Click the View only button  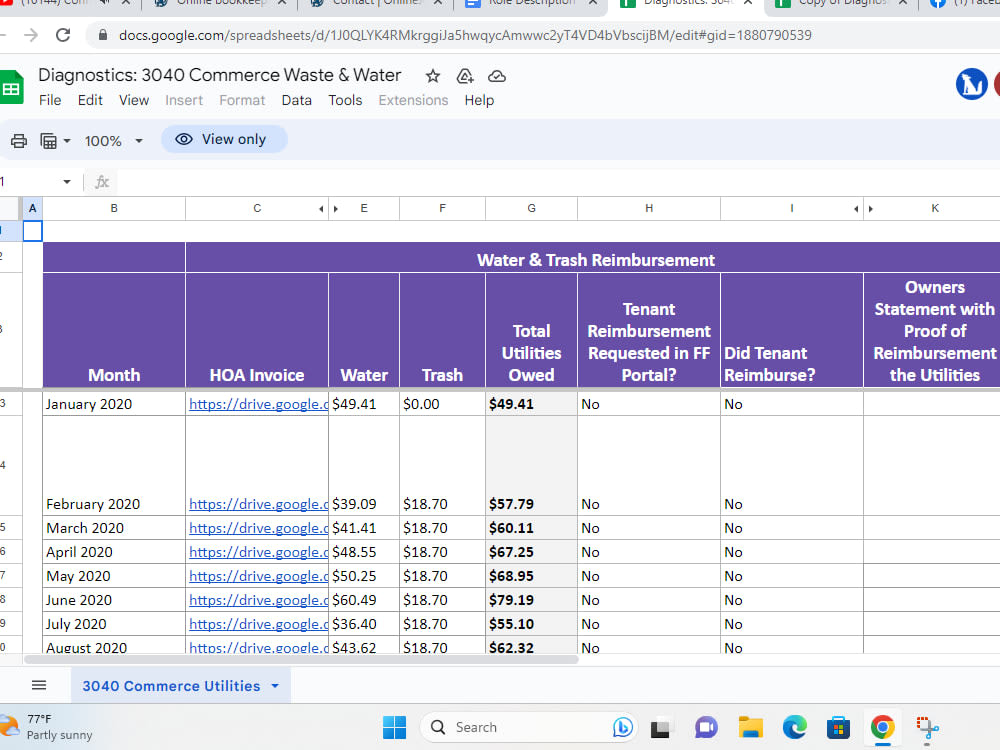(224, 139)
